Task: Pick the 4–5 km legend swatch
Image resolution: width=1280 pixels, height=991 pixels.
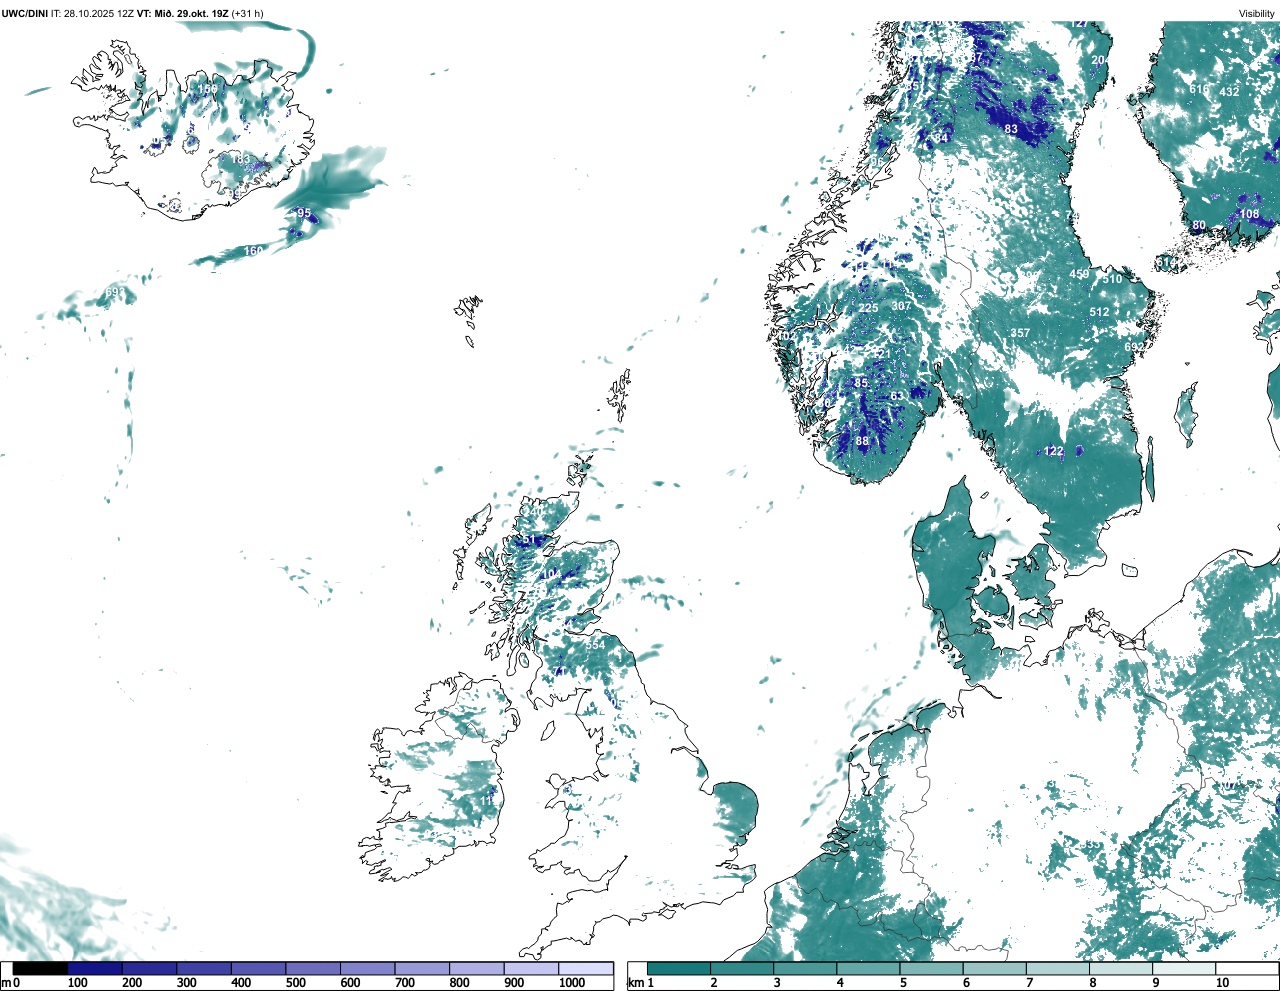Action: (868, 968)
